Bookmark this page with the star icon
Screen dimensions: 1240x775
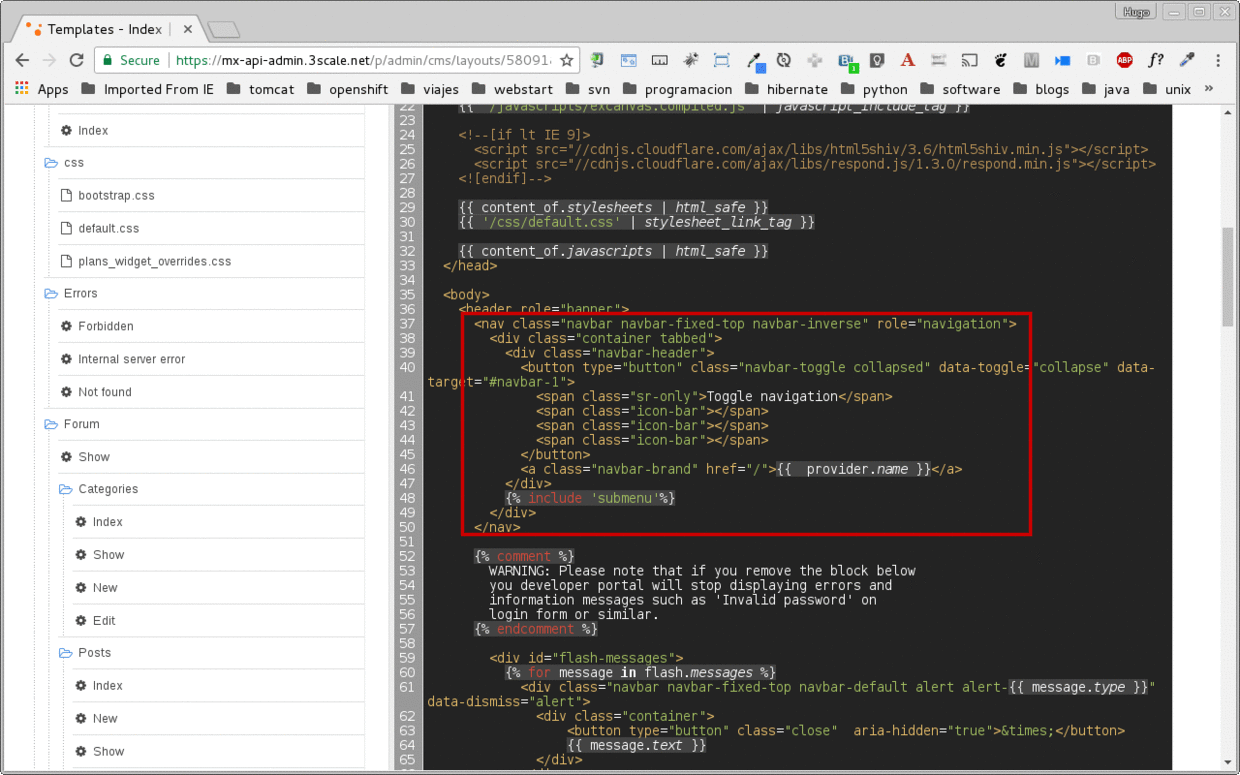point(567,60)
